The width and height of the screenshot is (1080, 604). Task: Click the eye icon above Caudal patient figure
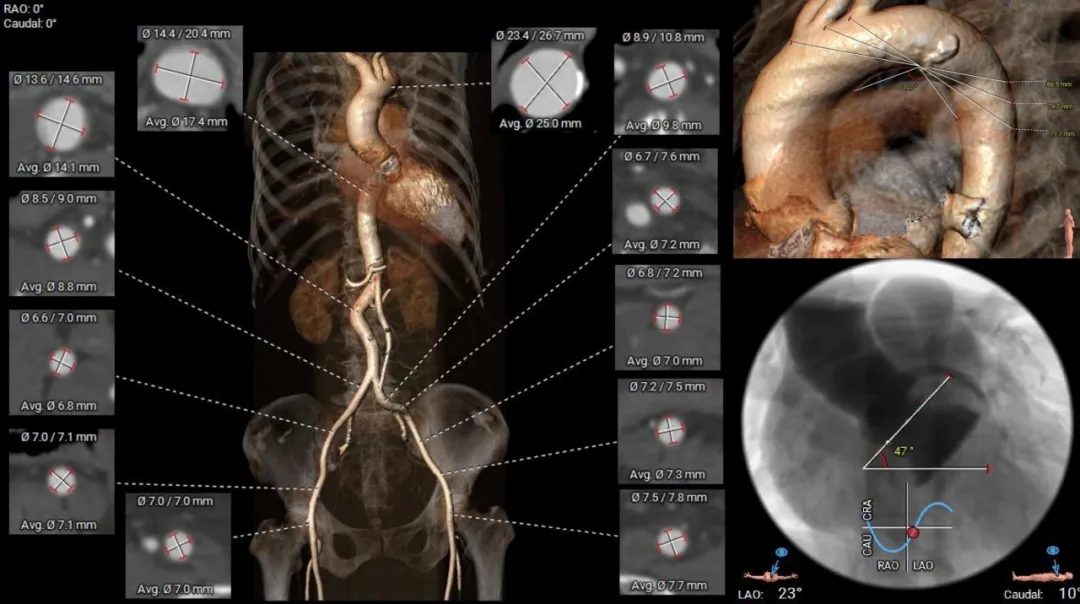coord(1052,552)
